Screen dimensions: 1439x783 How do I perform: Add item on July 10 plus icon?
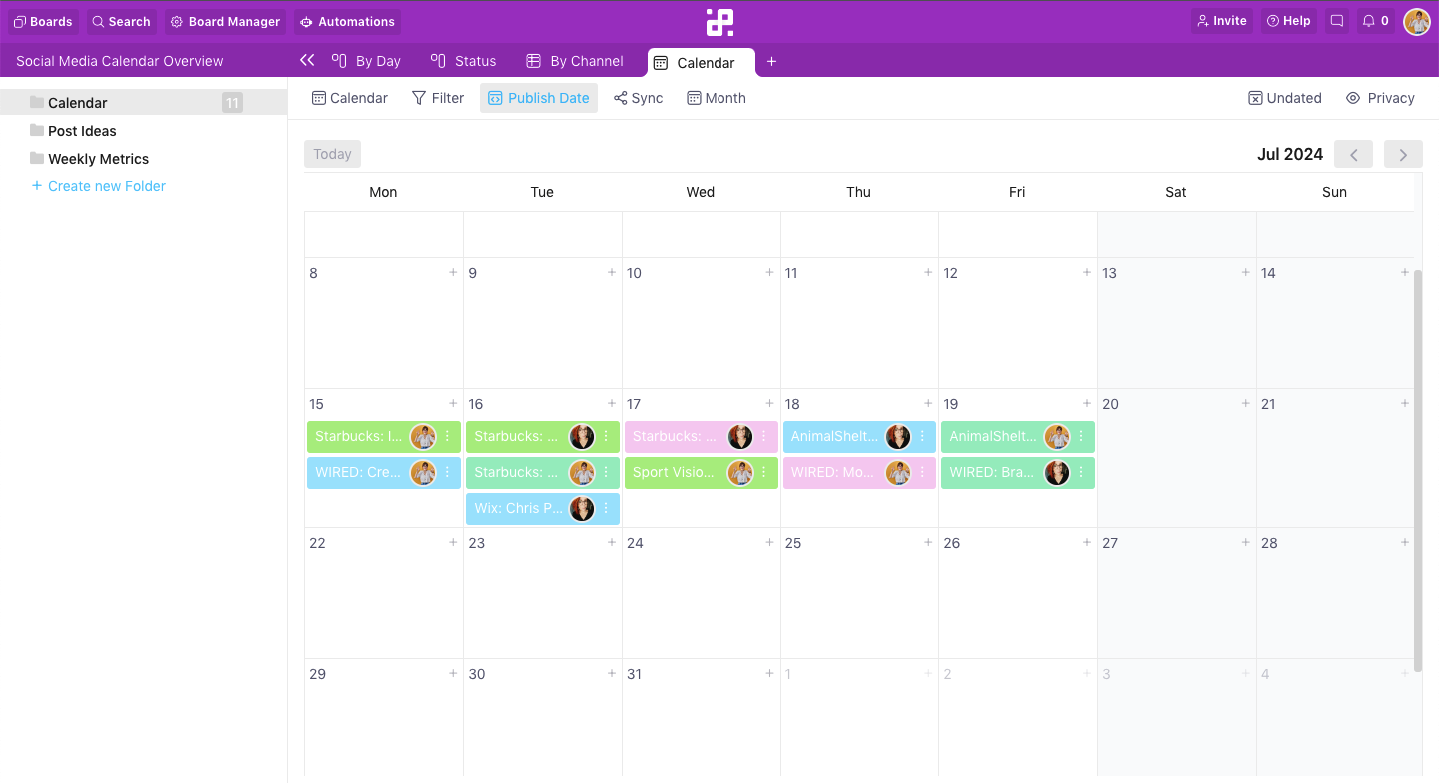tap(769, 272)
